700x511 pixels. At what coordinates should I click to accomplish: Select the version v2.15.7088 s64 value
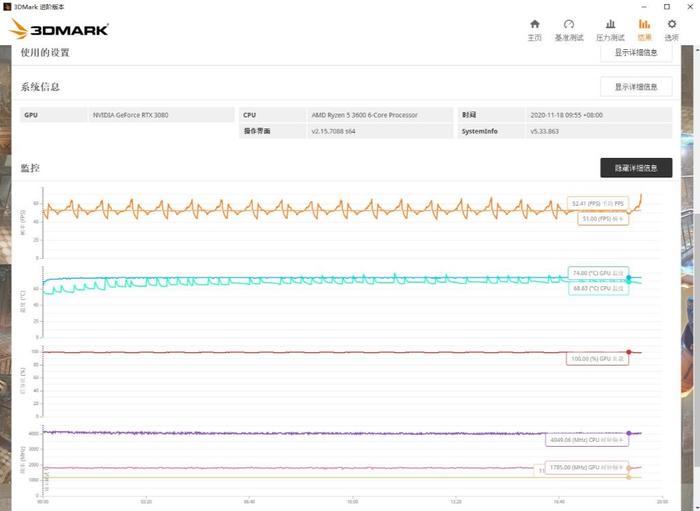coord(333,131)
